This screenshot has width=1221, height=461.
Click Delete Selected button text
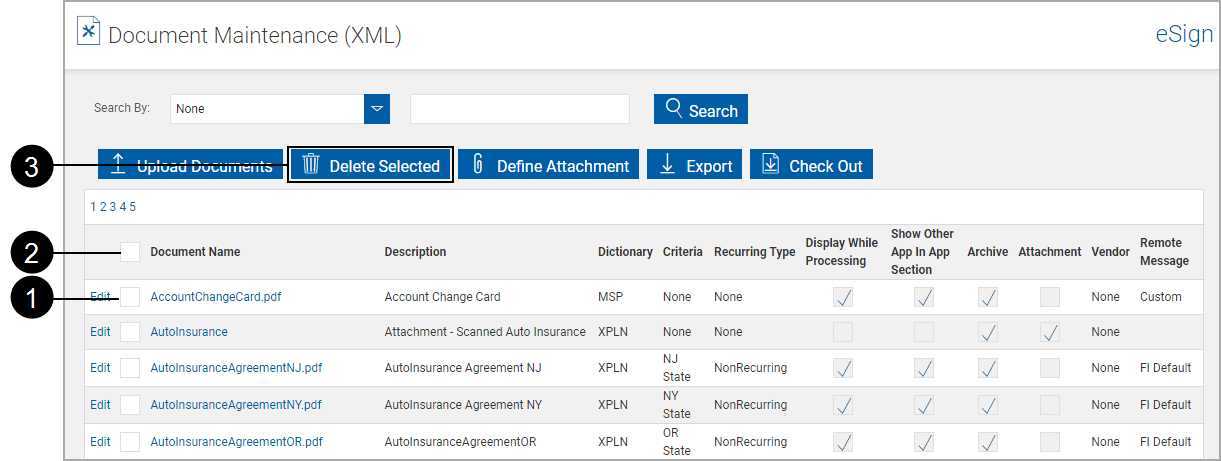click(x=385, y=166)
